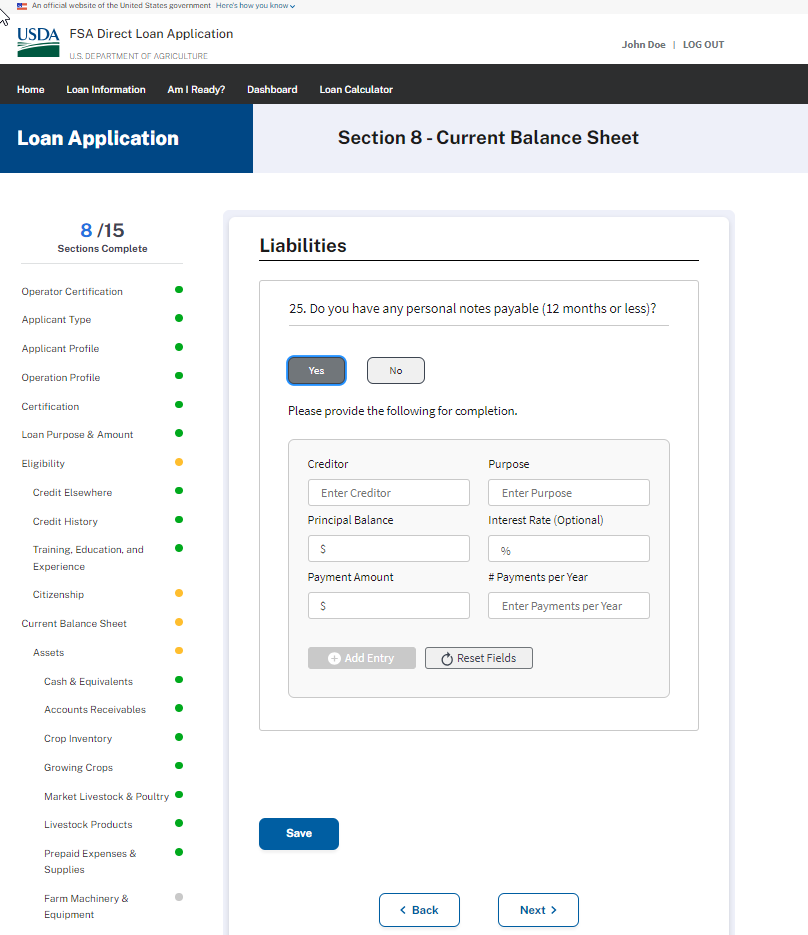Expand the 'Here's how you know' banner
The width and height of the screenshot is (808, 935).
tap(255, 6)
